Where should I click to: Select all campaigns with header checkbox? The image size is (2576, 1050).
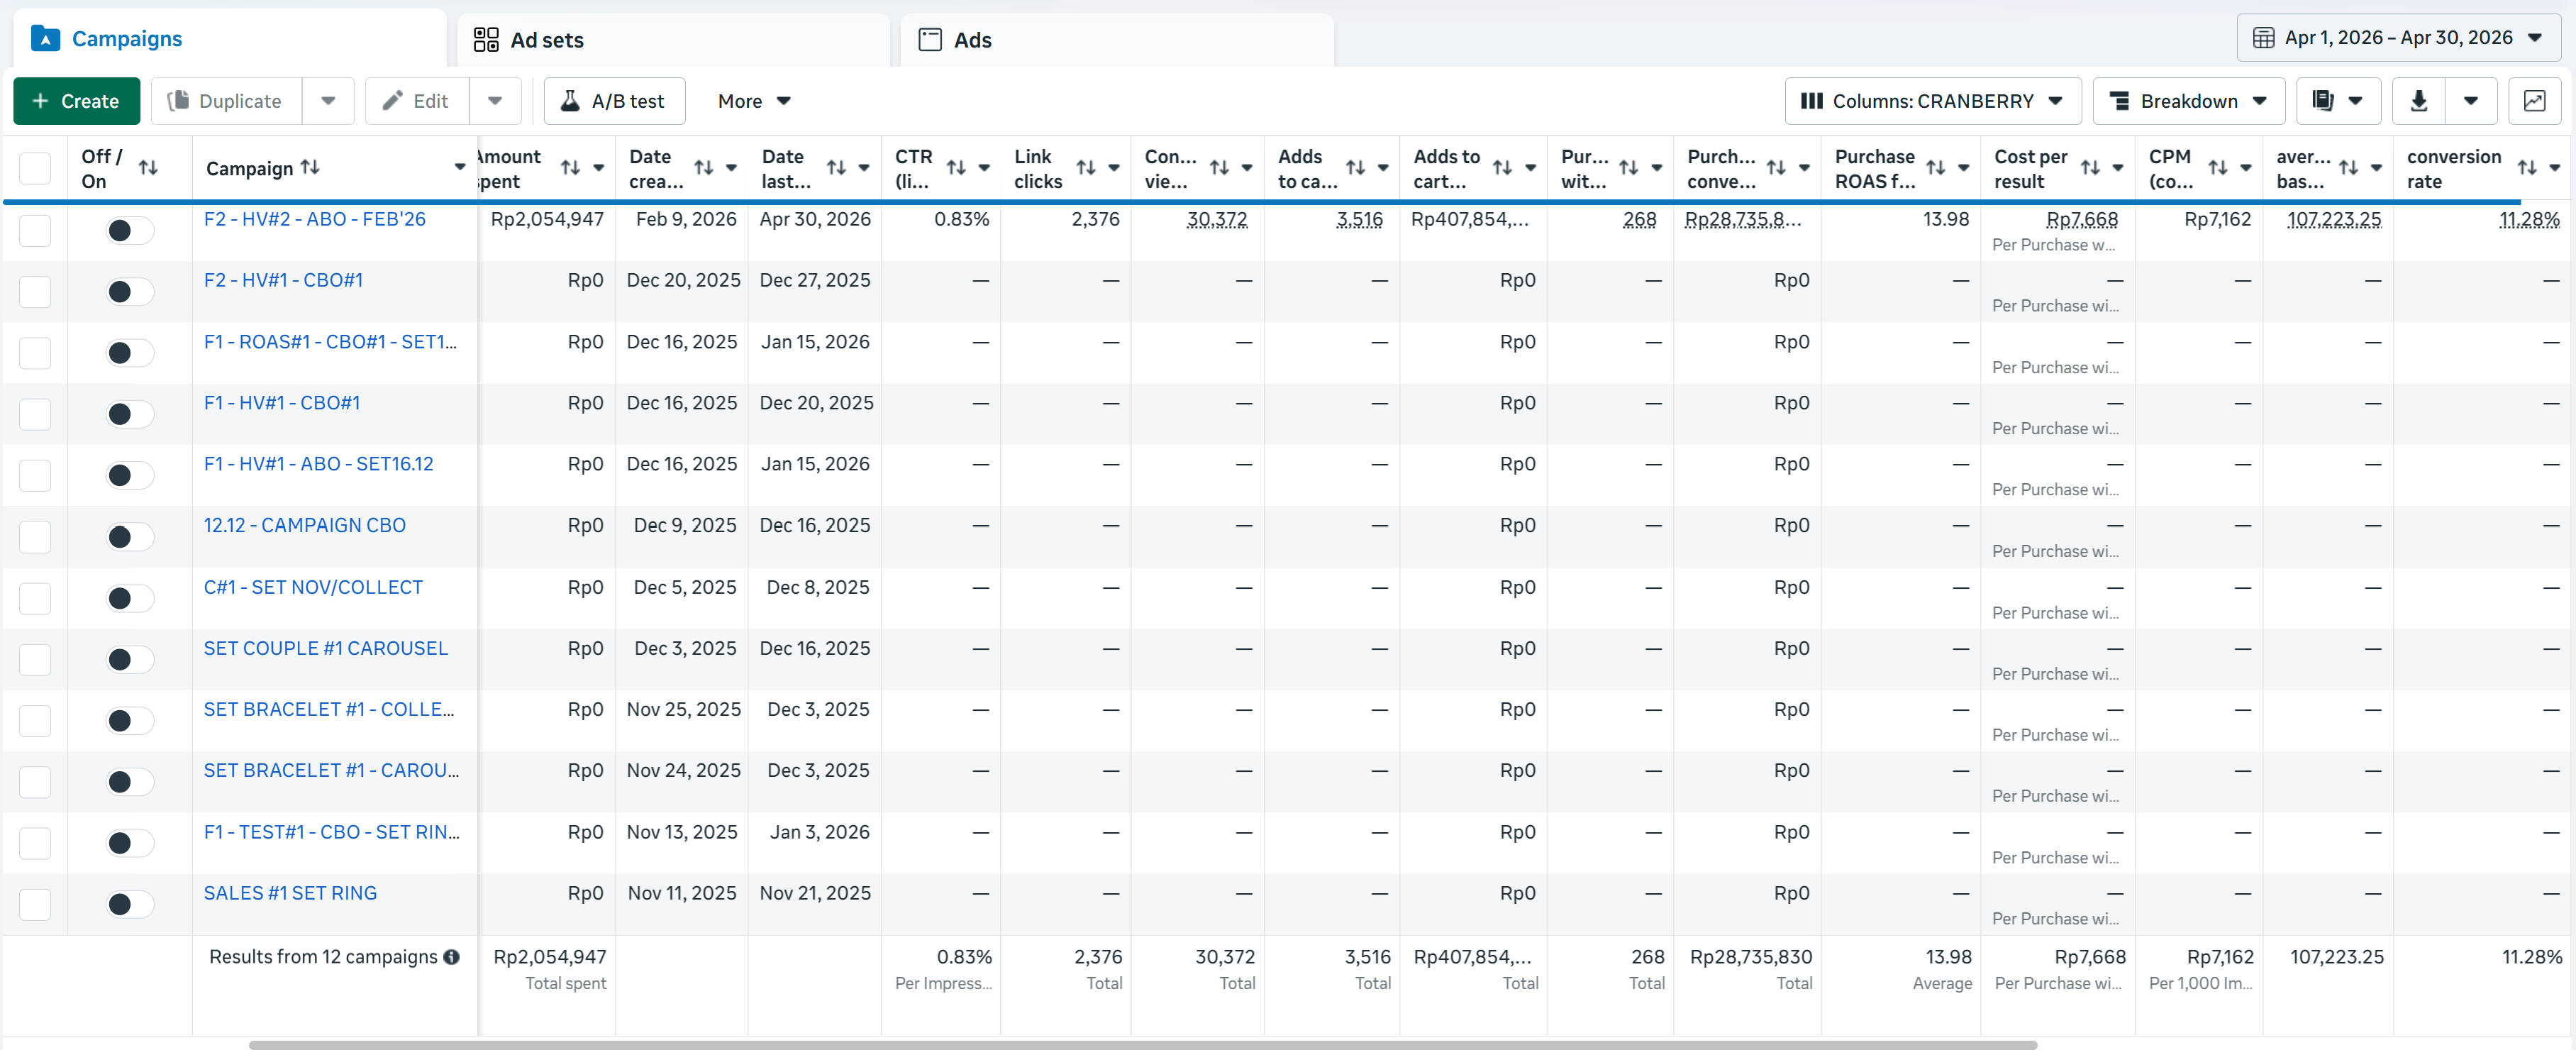pyautogui.click(x=35, y=168)
